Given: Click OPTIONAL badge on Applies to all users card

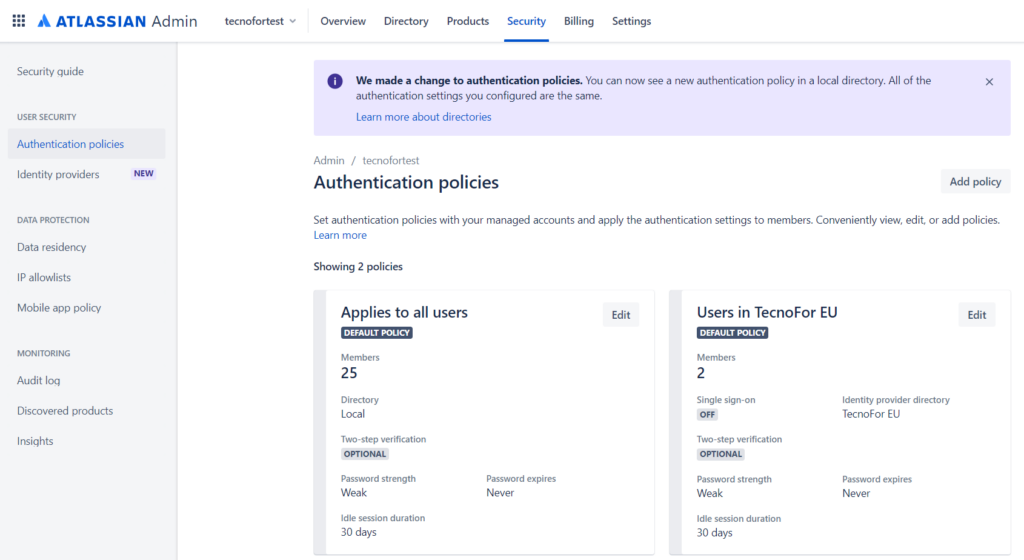Looking at the screenshot, I should pos(365,454).
